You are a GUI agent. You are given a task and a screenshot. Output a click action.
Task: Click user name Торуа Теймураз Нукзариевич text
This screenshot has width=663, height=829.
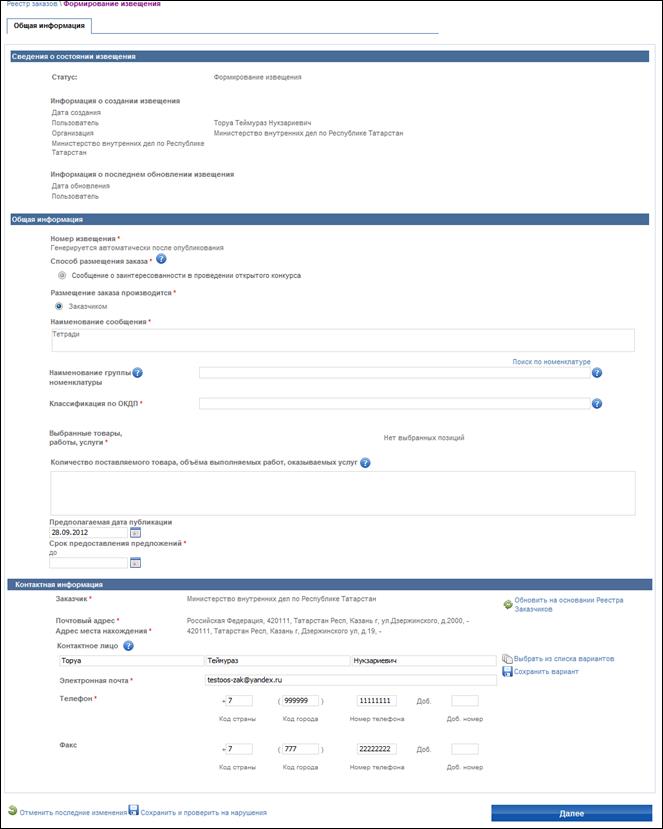coord(262,123)
